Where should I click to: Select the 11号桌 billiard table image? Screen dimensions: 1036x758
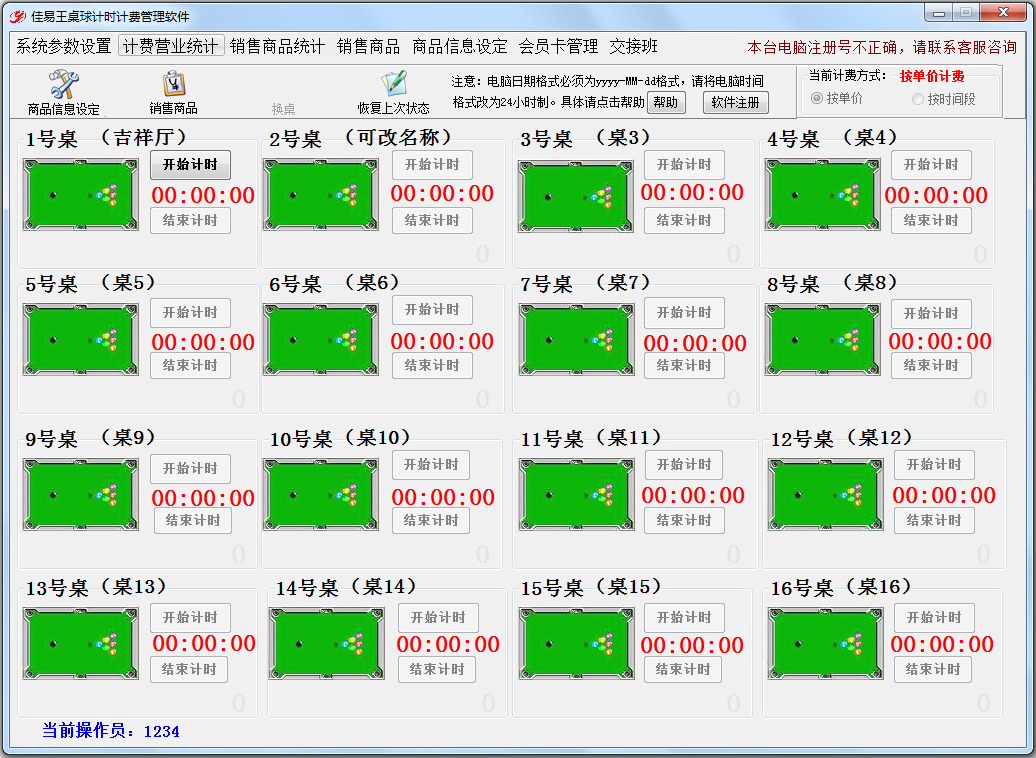577,495
